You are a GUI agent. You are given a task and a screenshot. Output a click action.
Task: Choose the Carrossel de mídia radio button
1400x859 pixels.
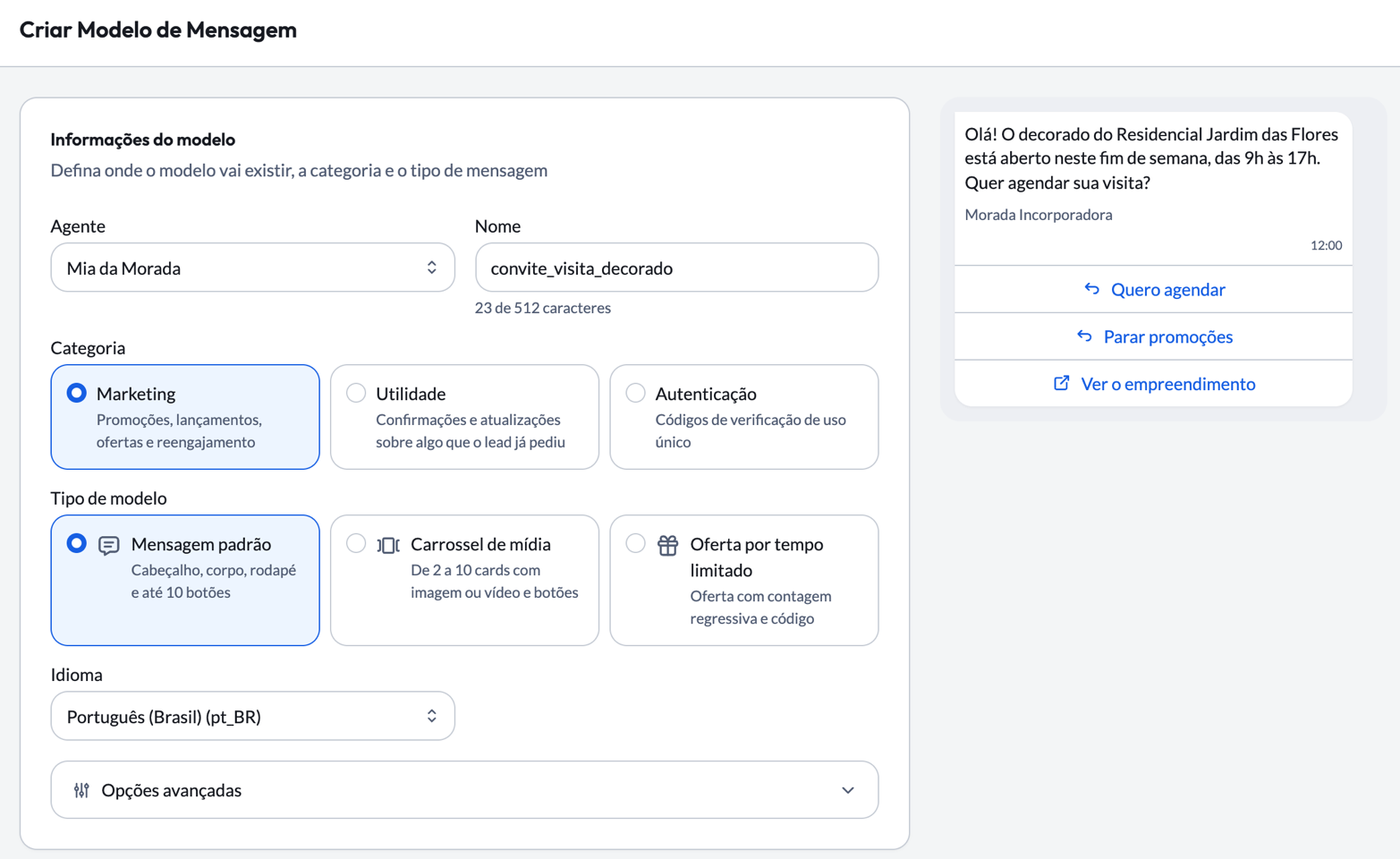[x=355, y=544]
